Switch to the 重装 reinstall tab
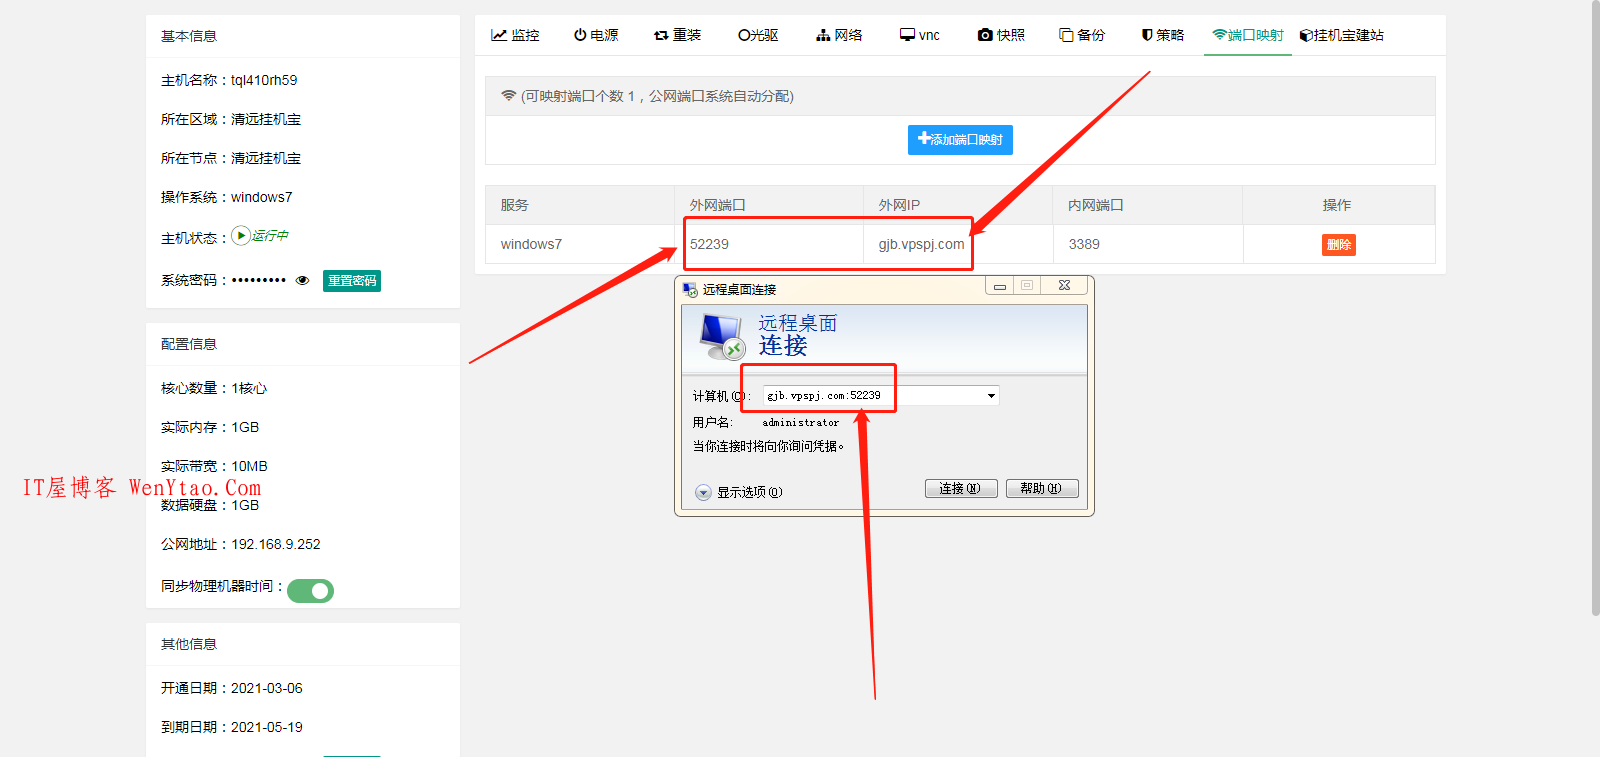This screenshot has width=1600, height=757. click(677, 35)
